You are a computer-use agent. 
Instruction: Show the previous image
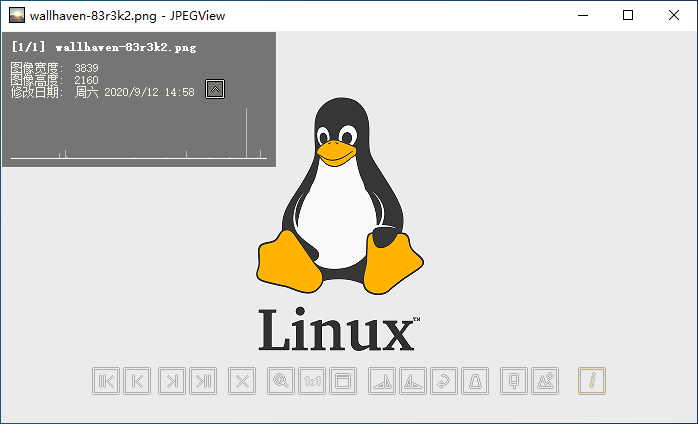[137, 381]
